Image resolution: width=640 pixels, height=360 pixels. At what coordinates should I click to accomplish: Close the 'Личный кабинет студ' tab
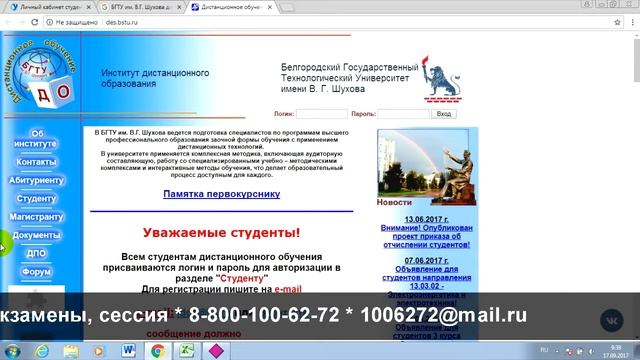click(89, 7)
